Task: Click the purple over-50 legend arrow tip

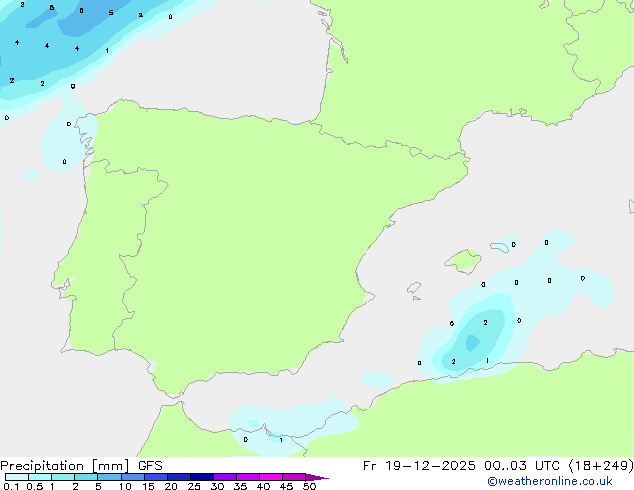Action: click(317, 477)
